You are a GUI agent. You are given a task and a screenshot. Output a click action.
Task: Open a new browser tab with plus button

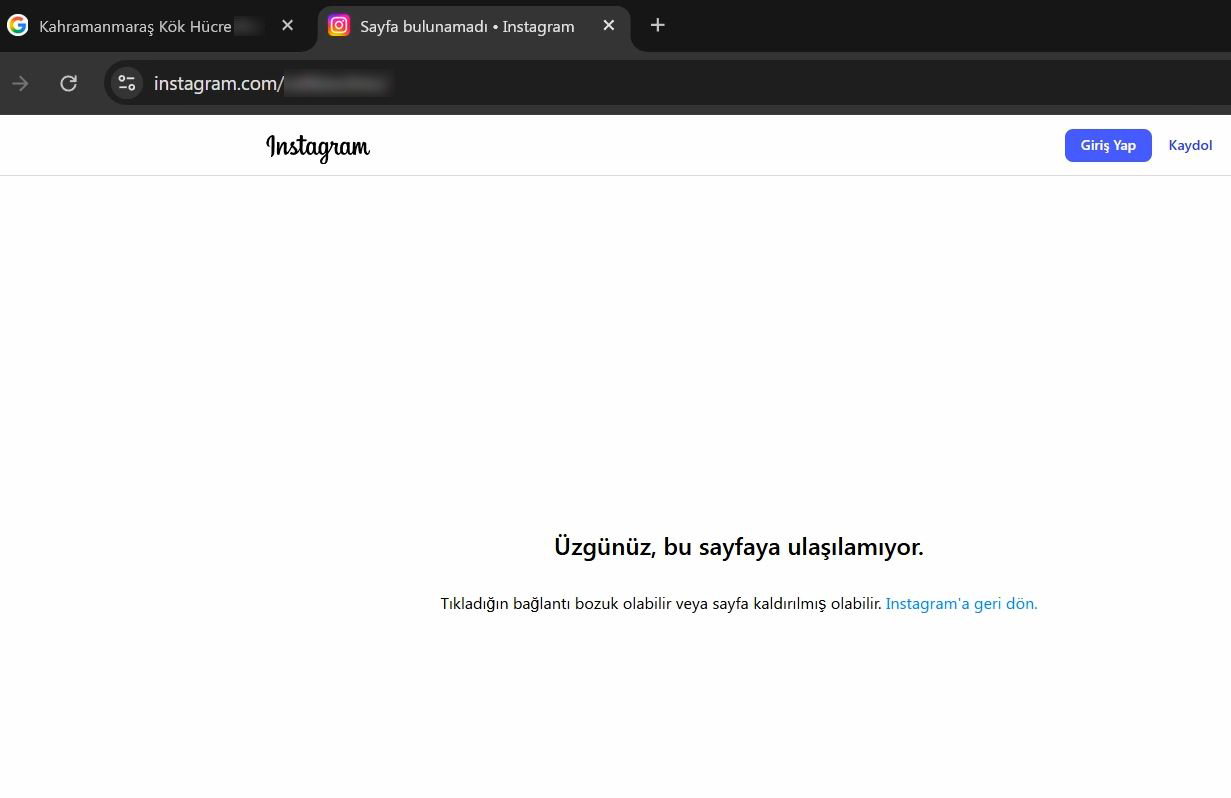pyautogui.click(x=657, y=26)
